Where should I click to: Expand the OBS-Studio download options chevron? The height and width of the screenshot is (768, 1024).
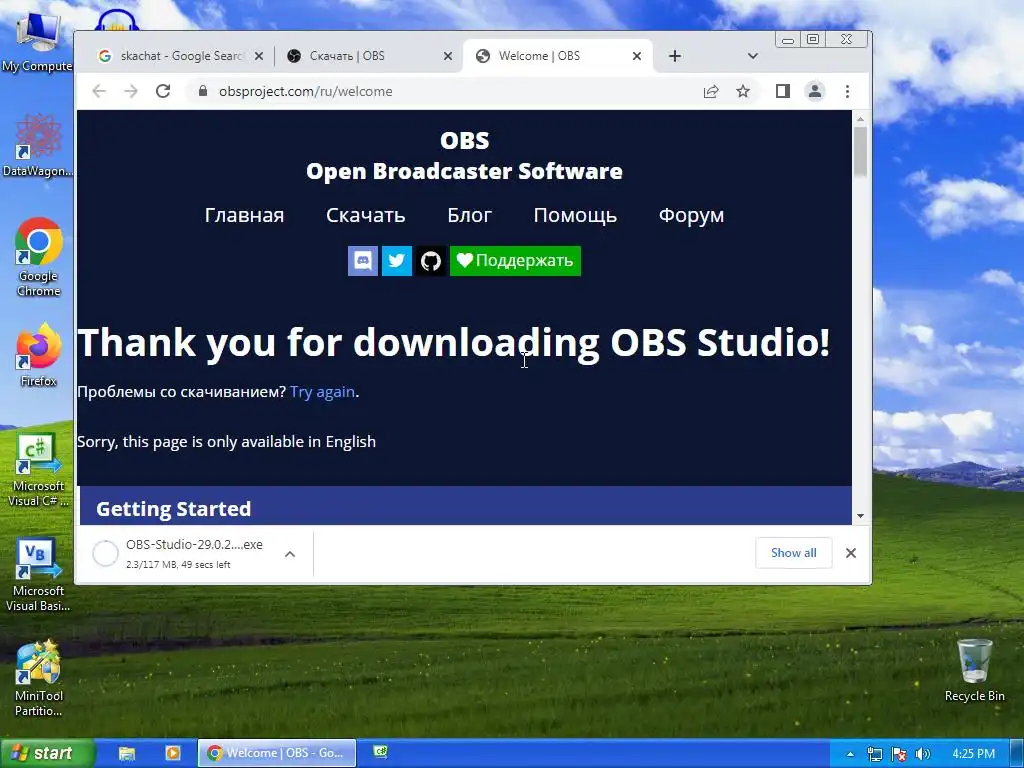point(290,554)
